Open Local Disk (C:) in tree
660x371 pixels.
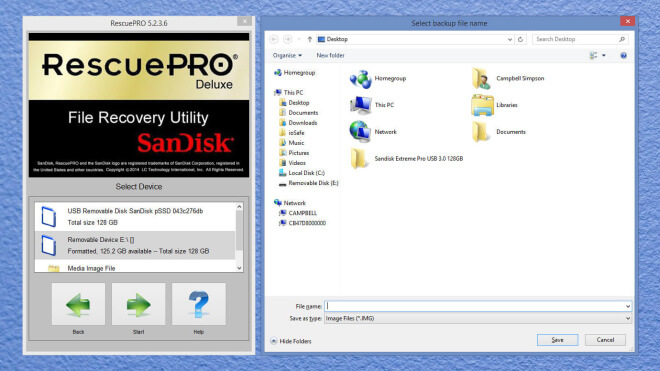[x=302, y=173]
